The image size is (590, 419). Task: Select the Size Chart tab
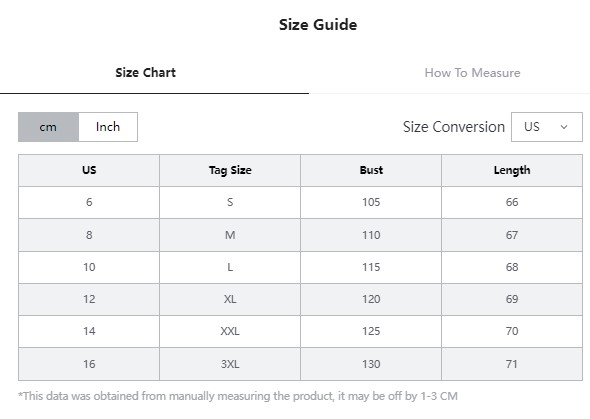coord(146,73)
